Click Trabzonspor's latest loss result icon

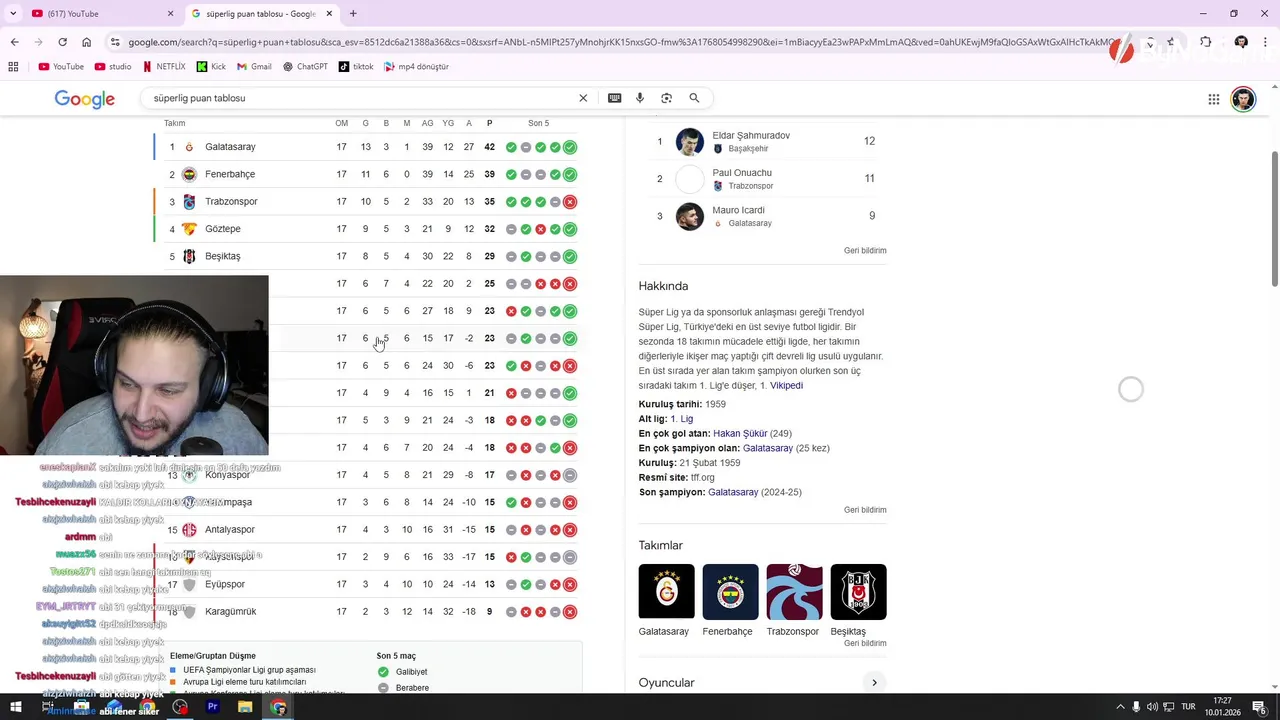point(570,201)
